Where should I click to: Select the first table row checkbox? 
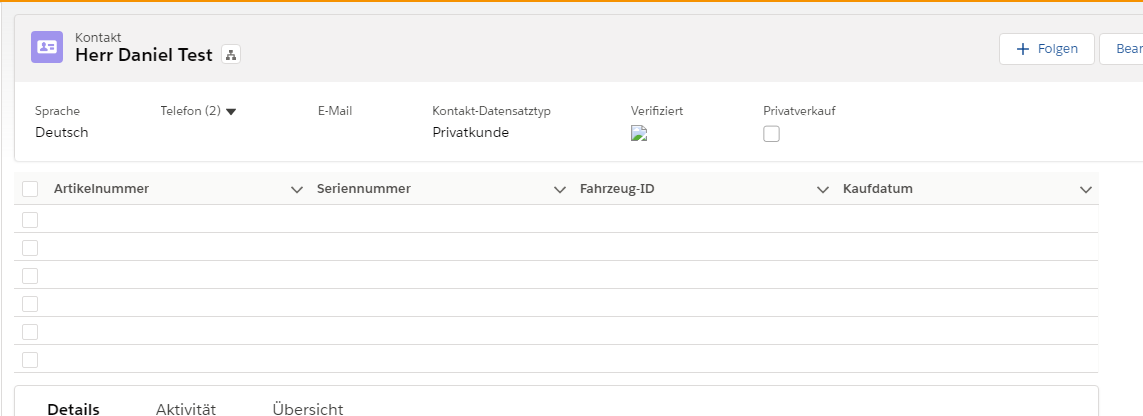[30, 219]
